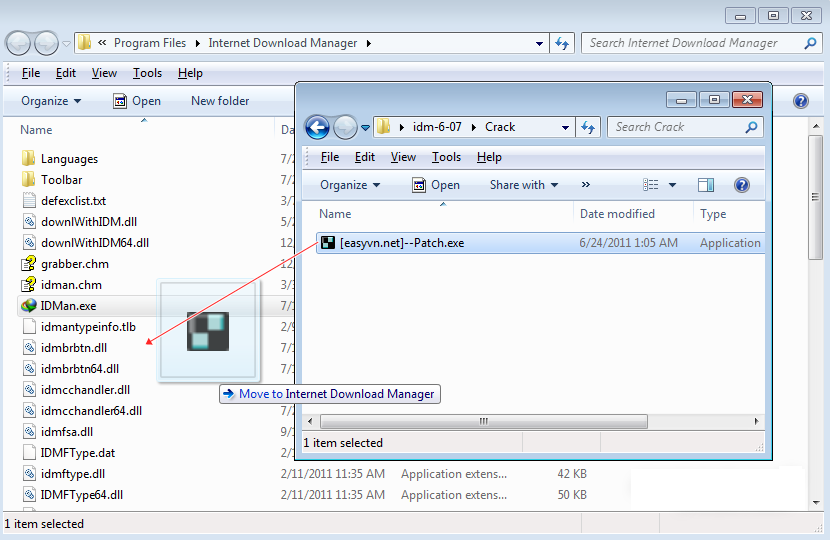Select defexclist.txt file icon
Viewport: 830px width, 540px height.
pyautogui.click(x=29, y=201)
